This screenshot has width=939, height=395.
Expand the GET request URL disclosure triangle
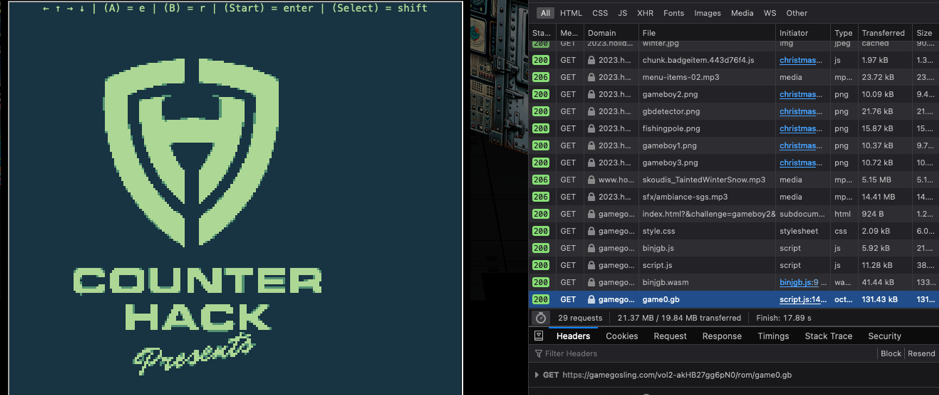tap(537, 375)
